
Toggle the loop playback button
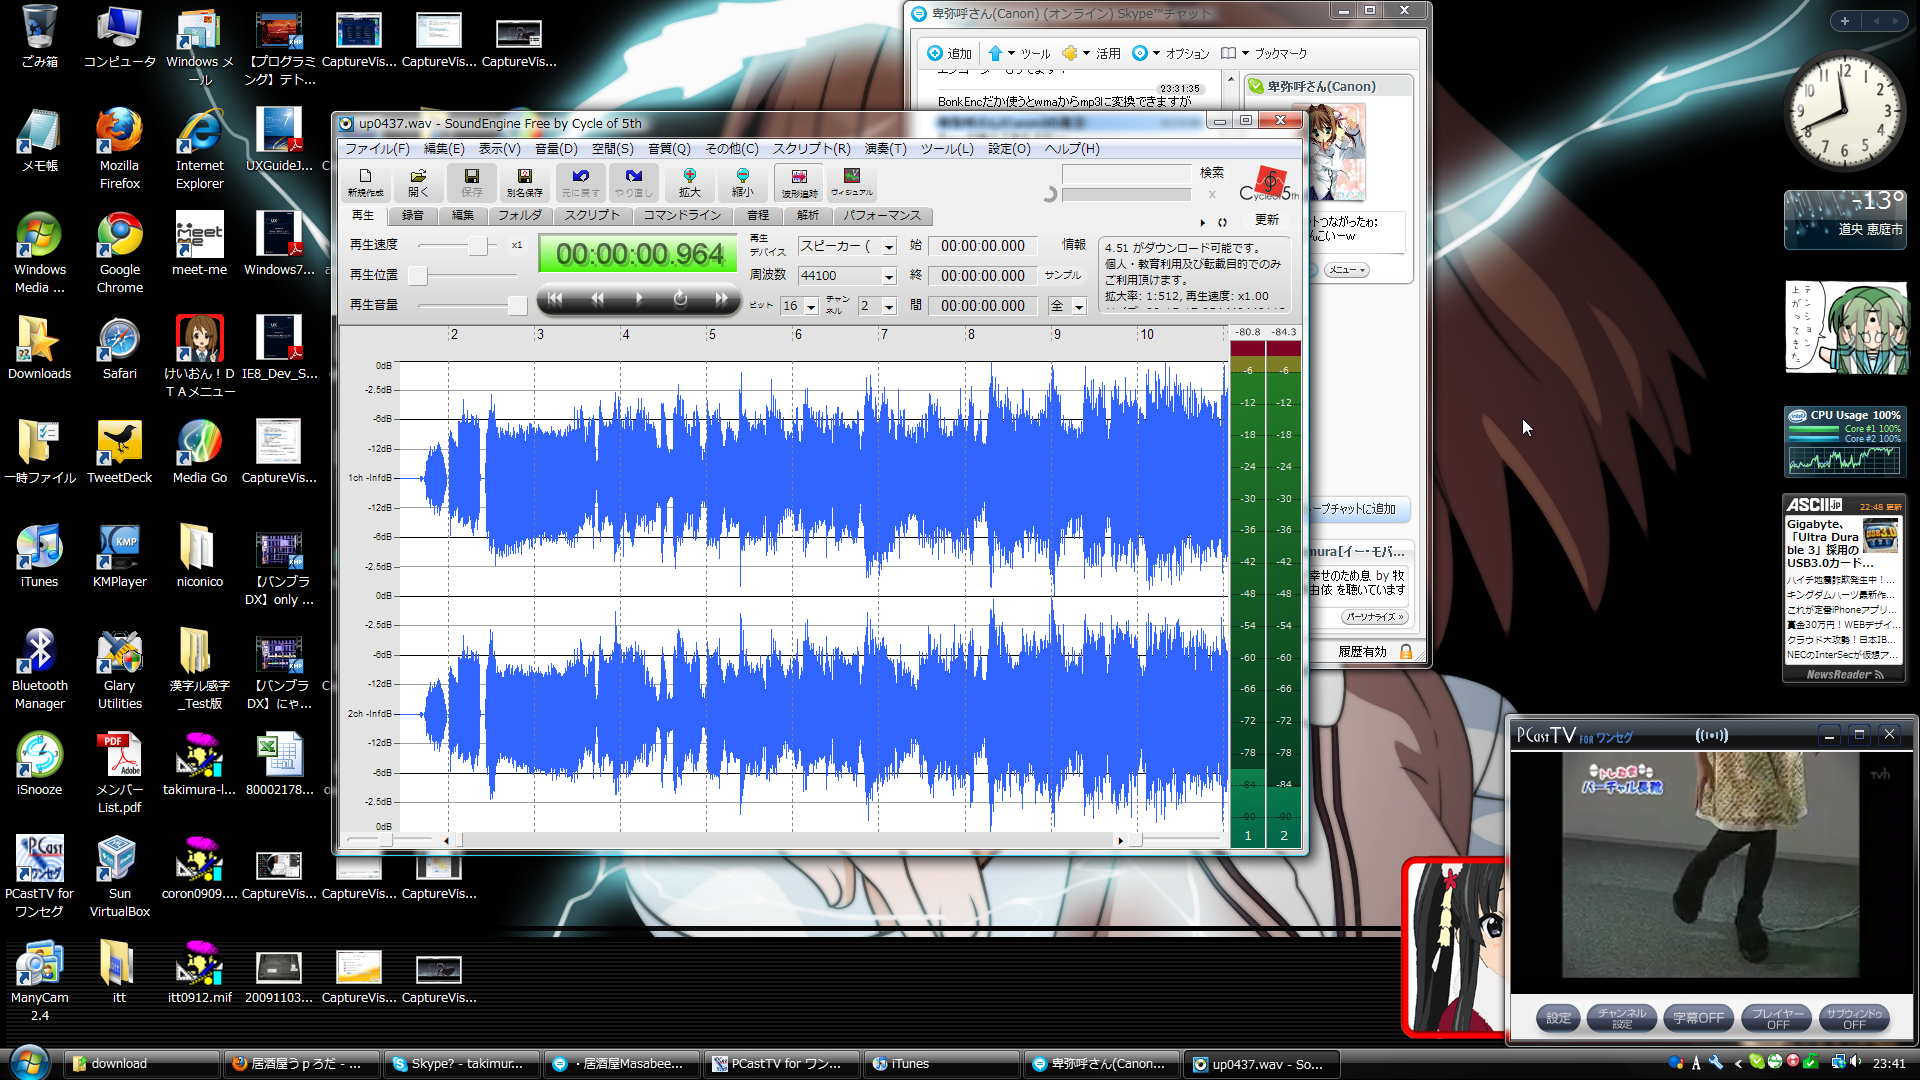coord(680,298)
